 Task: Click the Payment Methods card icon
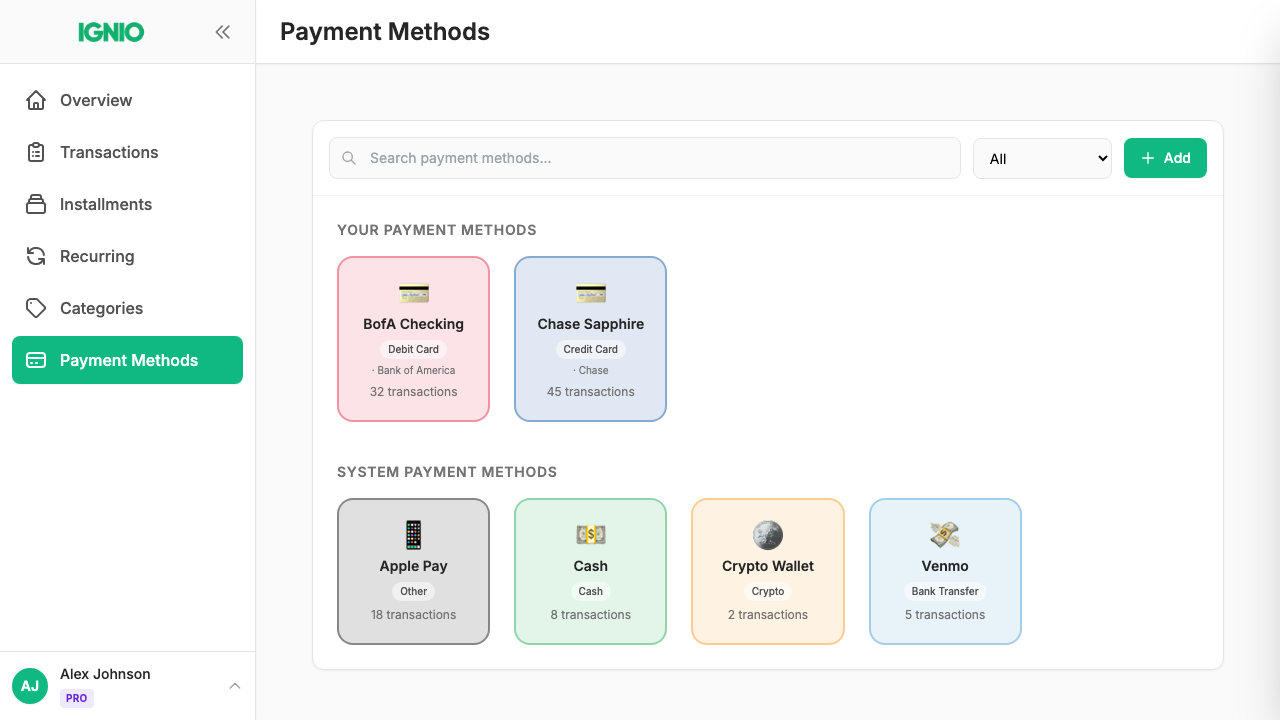pyautogui.click(x=36, y=360)
